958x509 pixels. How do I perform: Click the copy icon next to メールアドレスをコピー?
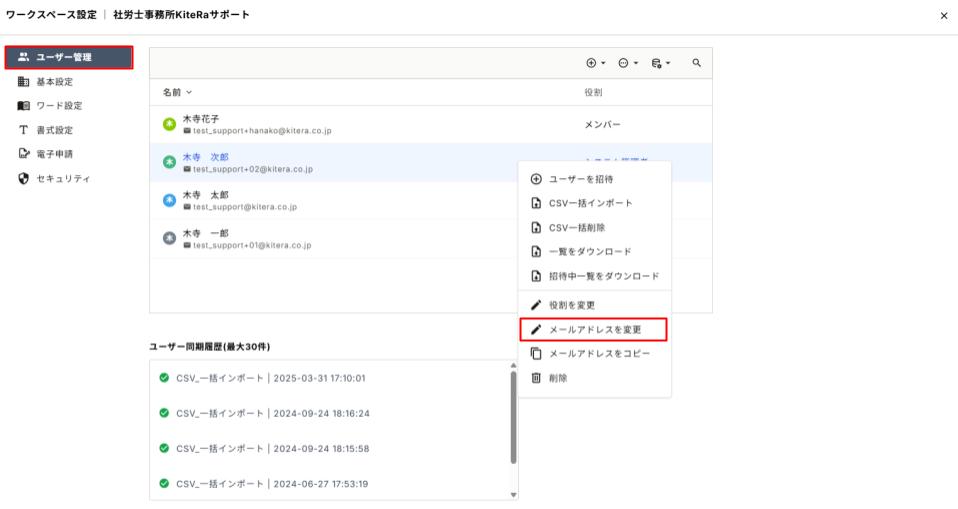(536, 354)
